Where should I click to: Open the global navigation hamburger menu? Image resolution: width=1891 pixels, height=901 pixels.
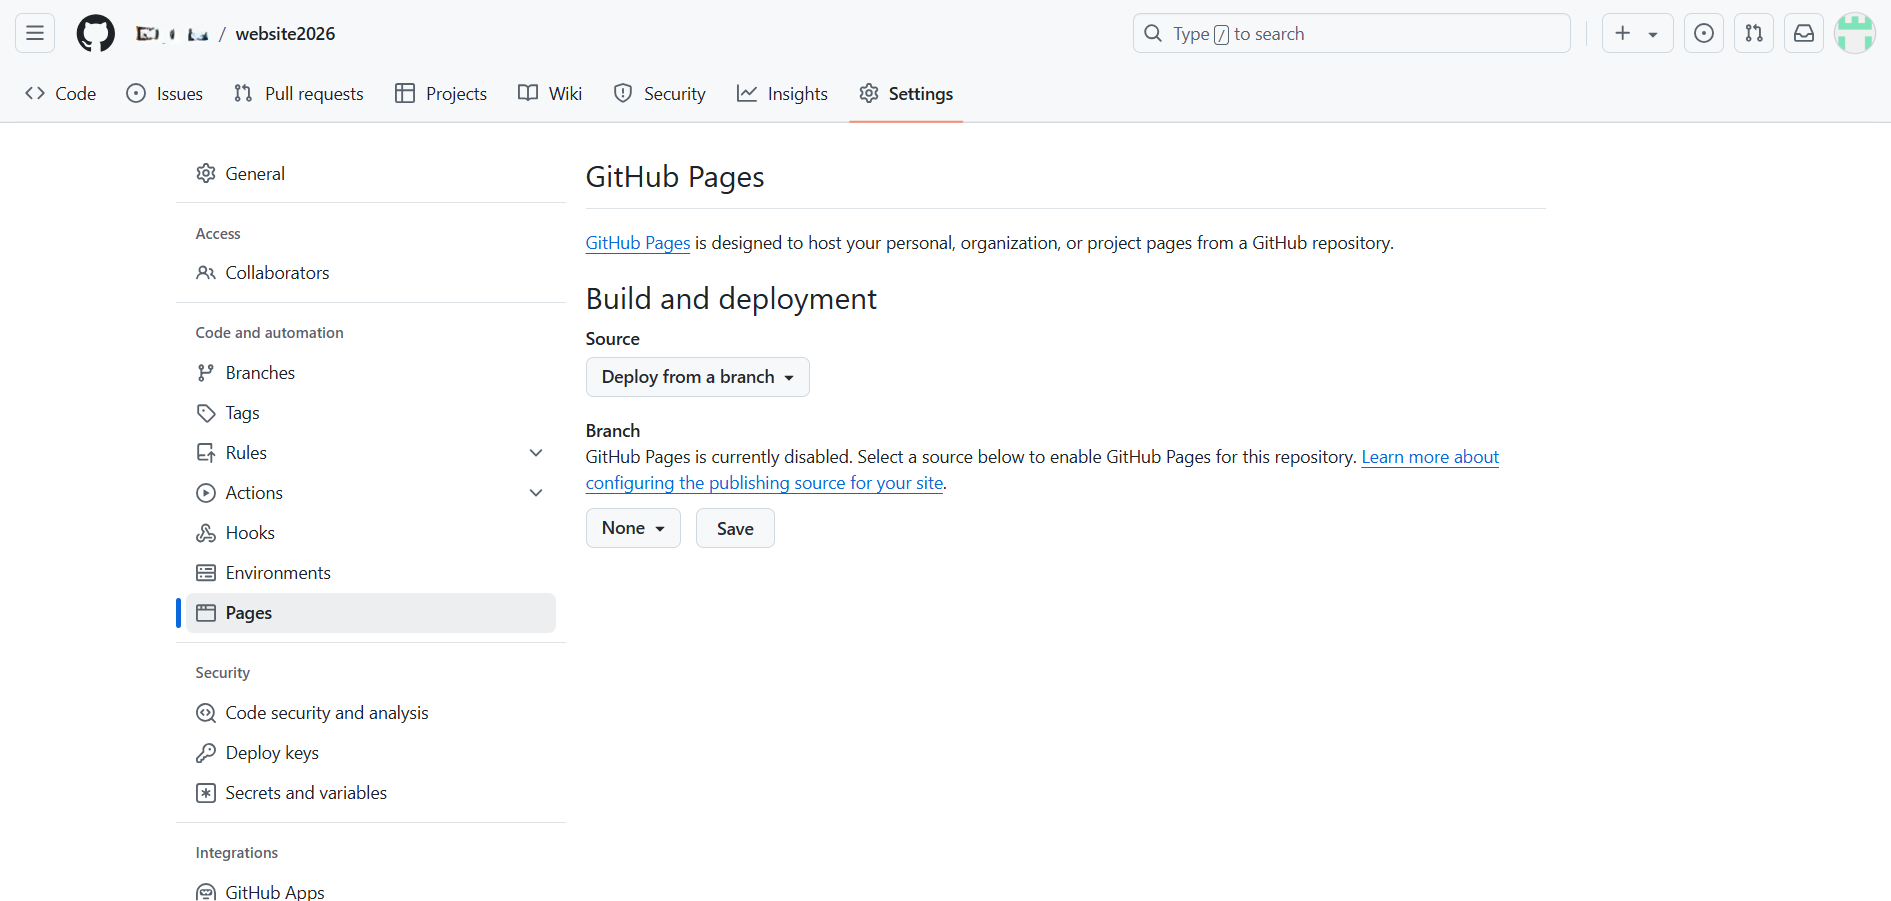pyautogui.click(x=33, y=33)
